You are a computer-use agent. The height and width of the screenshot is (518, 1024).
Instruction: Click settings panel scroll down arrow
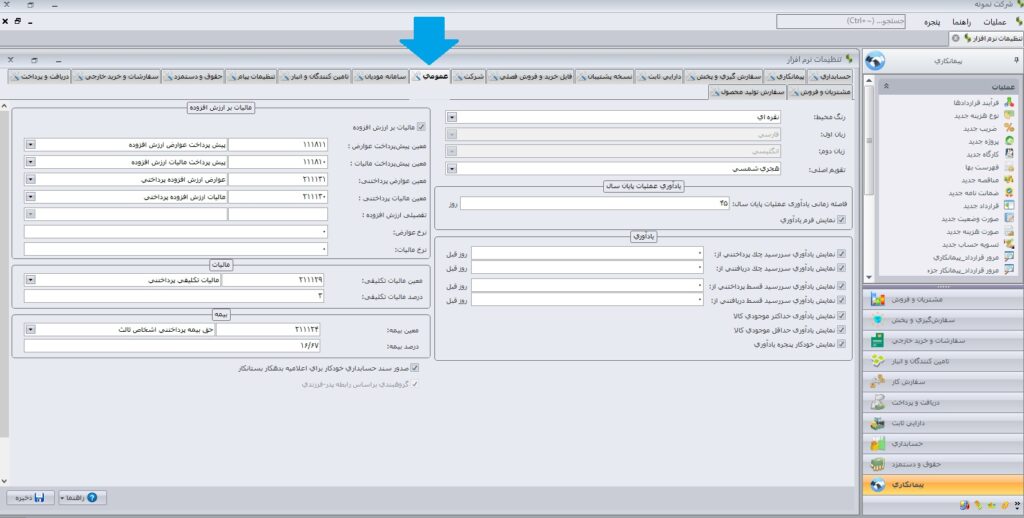click(x=5, y=481)
